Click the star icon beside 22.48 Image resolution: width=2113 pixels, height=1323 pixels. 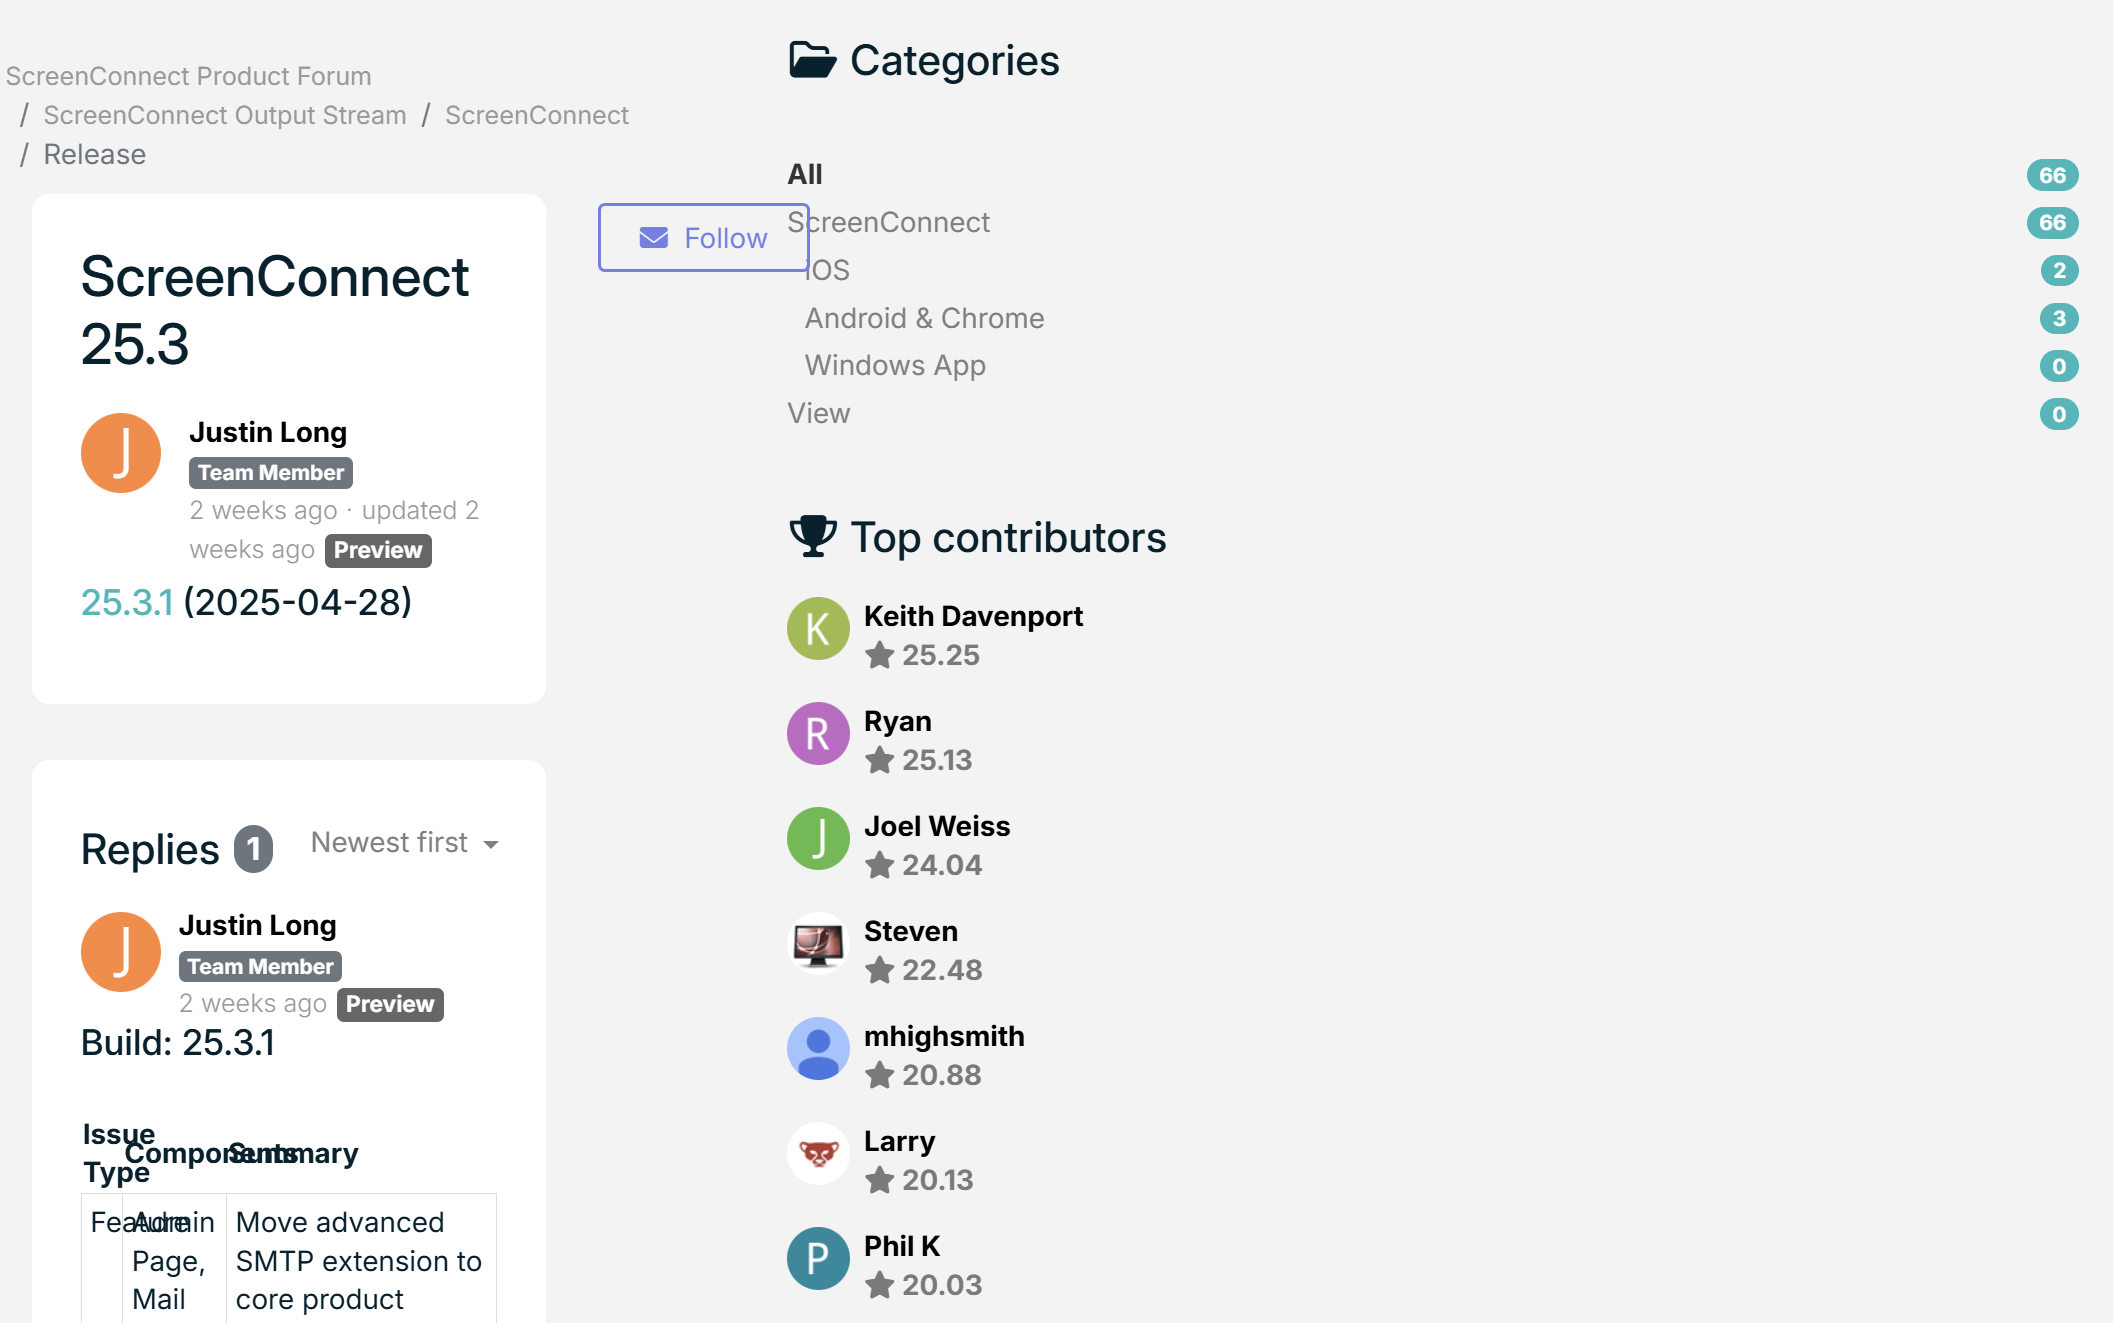pyautogui.click(x=879, y=970)
